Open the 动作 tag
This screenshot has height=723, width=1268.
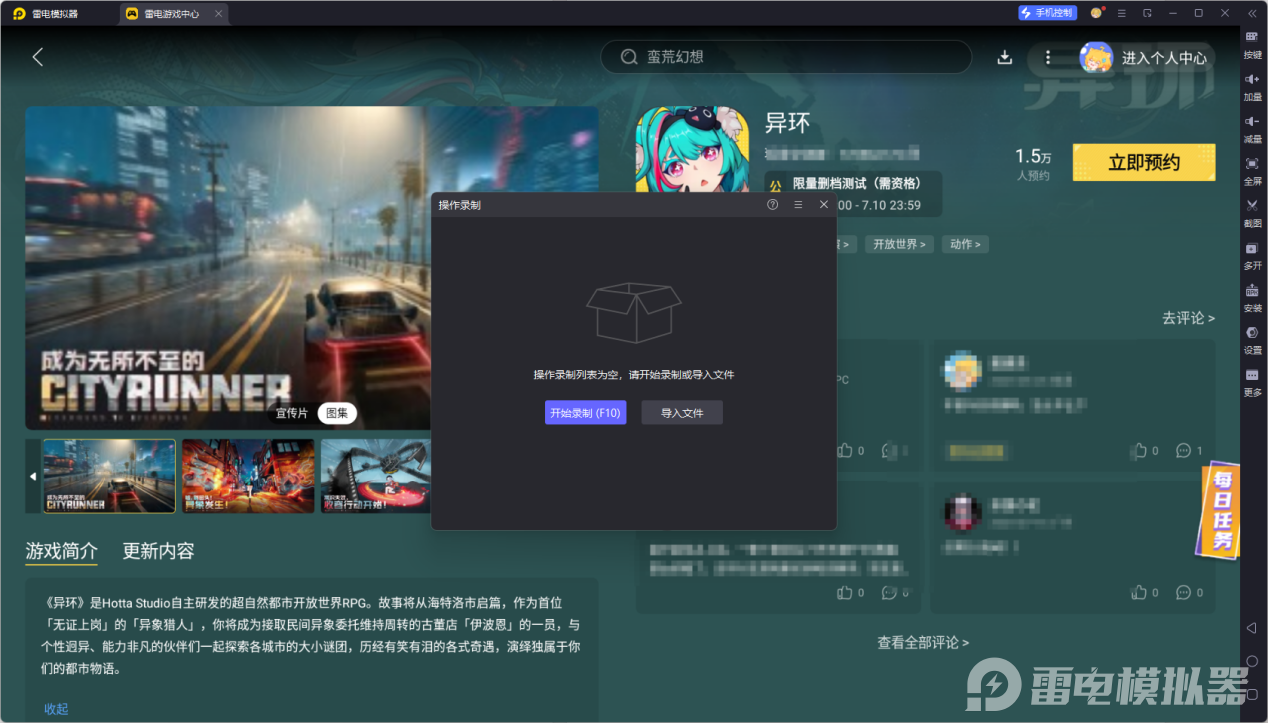coord(966,244)
